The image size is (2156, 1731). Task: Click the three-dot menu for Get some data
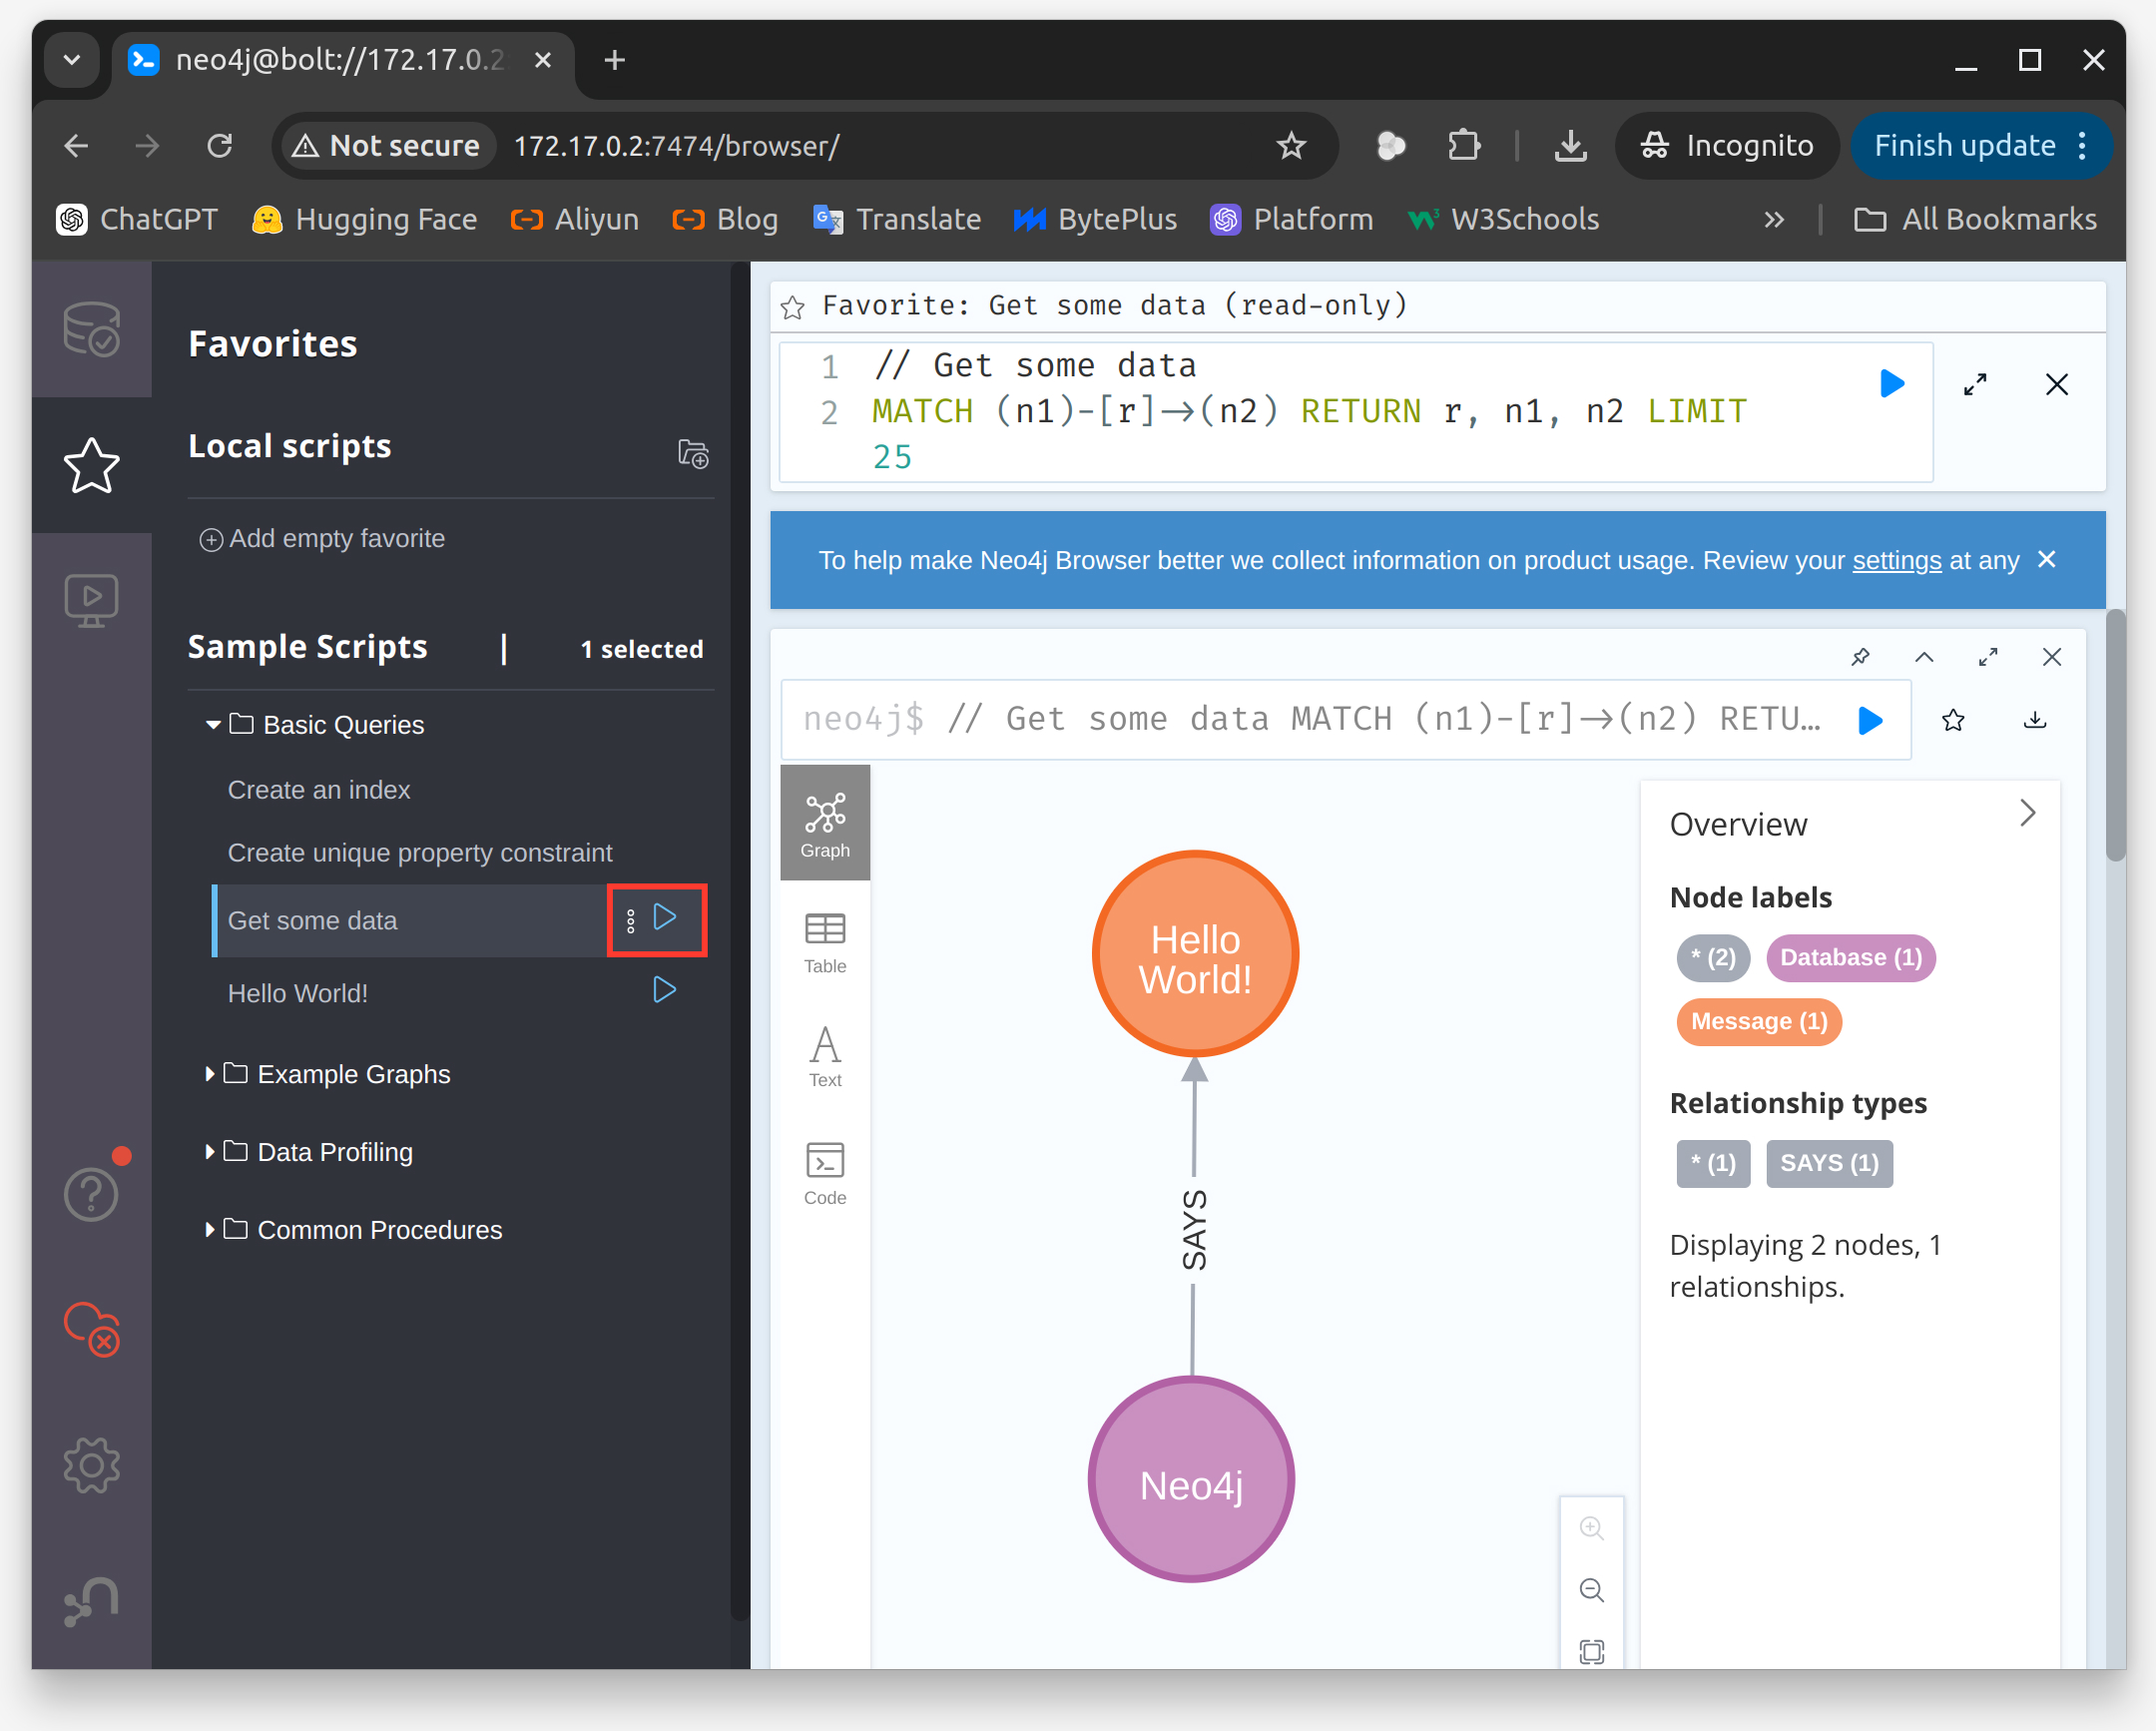(x=630, y=921)
